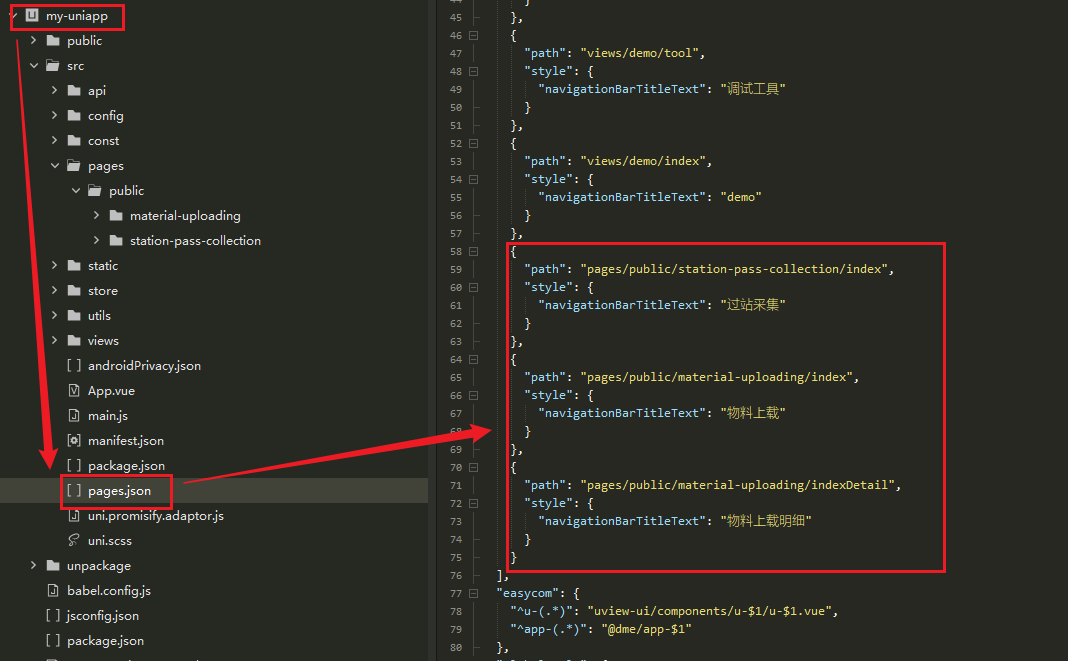
Task: Click the App.vue file icon
Action: (73, 391)
